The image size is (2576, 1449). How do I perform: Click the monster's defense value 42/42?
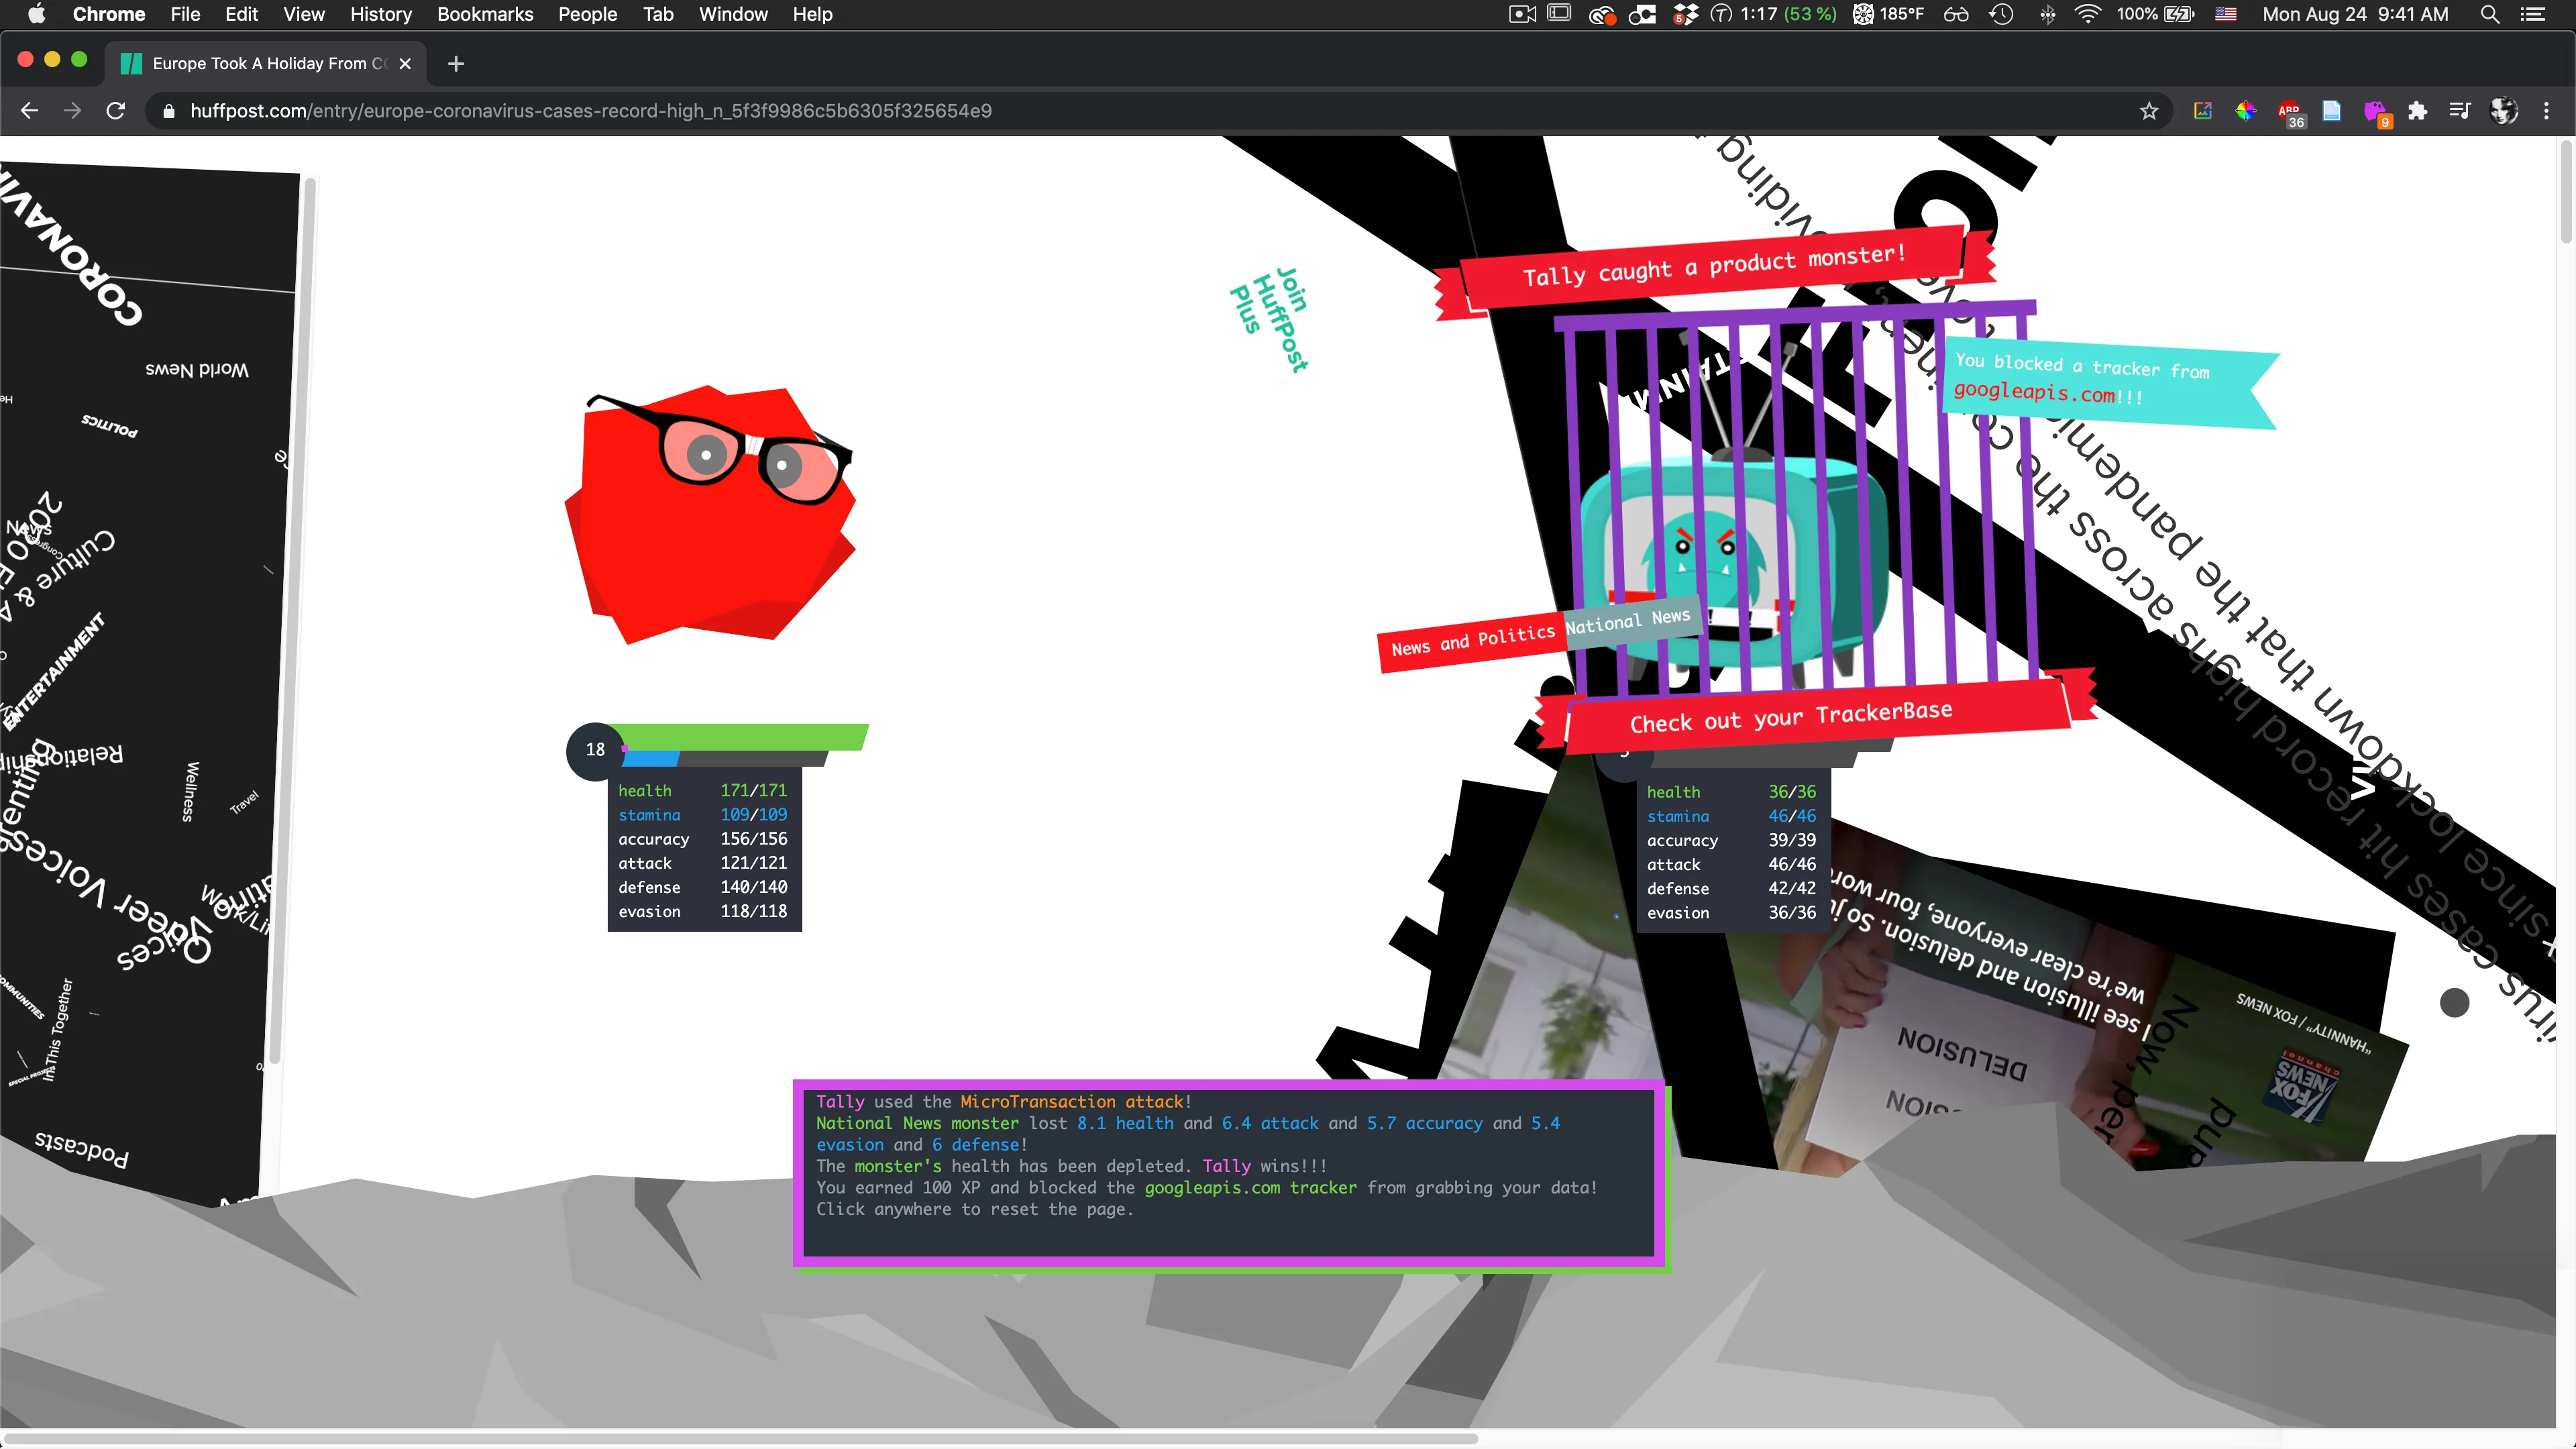[1792, 889]
